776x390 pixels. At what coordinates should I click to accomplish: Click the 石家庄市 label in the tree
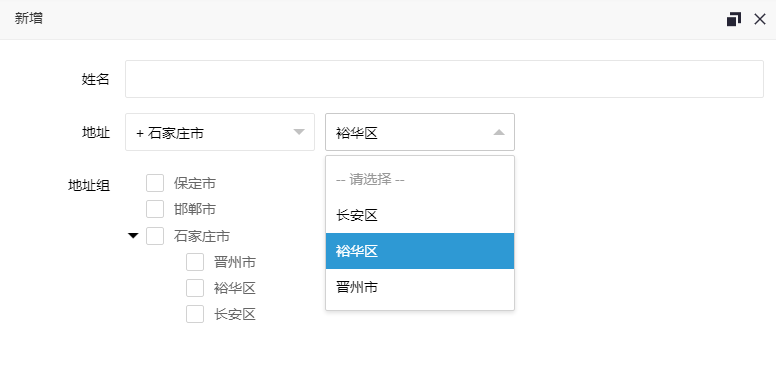[x=201, y=236]
